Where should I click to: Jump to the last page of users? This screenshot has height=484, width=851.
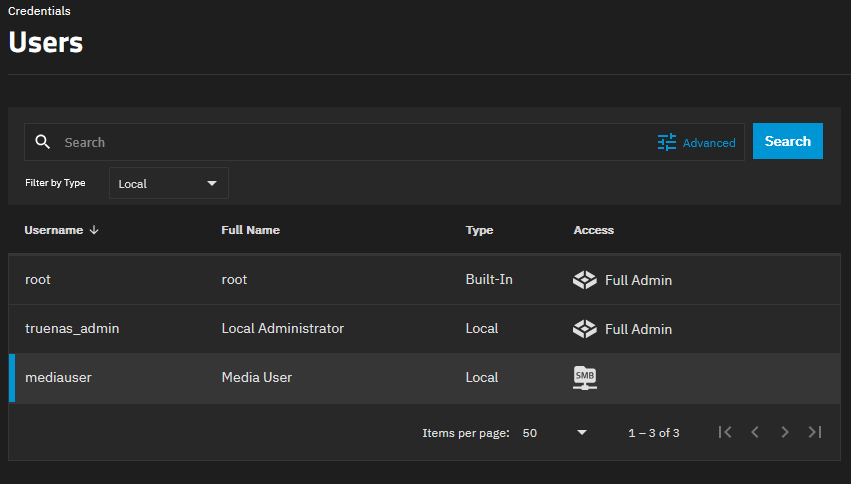click(x=815, y=432)
